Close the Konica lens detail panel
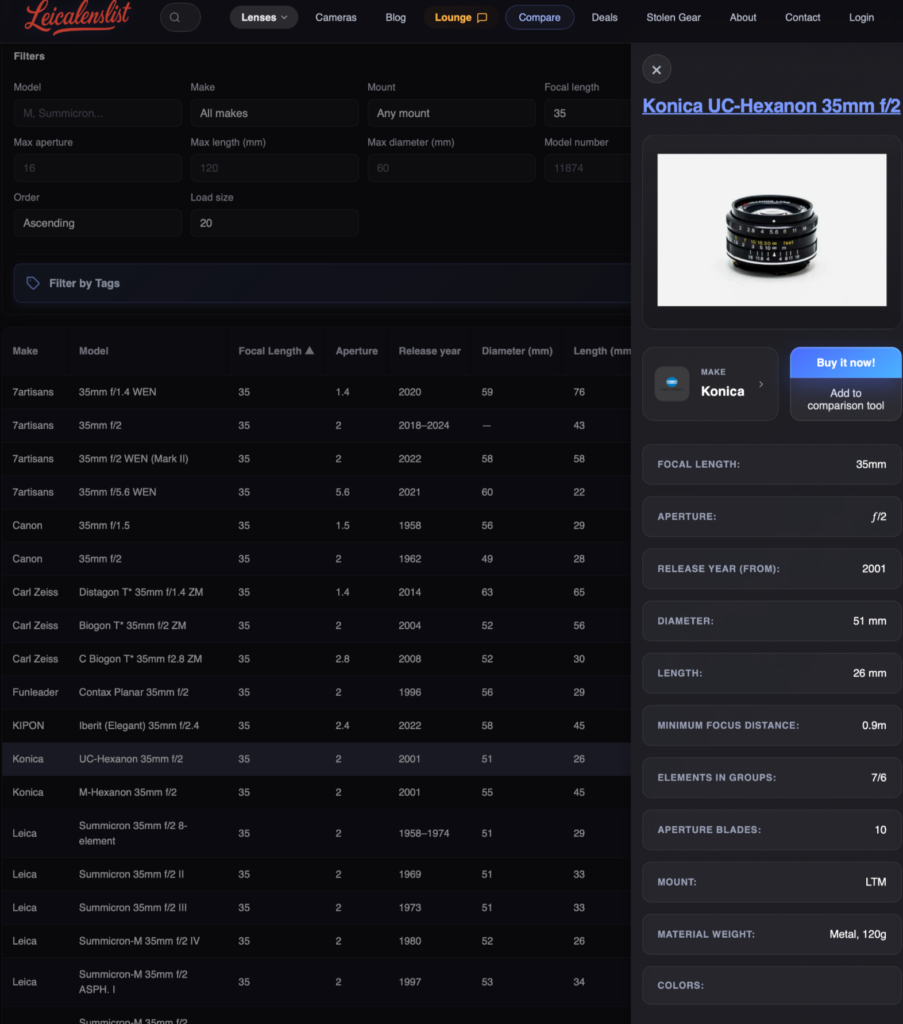This screenshot has width=903, height=1024. coord(656,69)
